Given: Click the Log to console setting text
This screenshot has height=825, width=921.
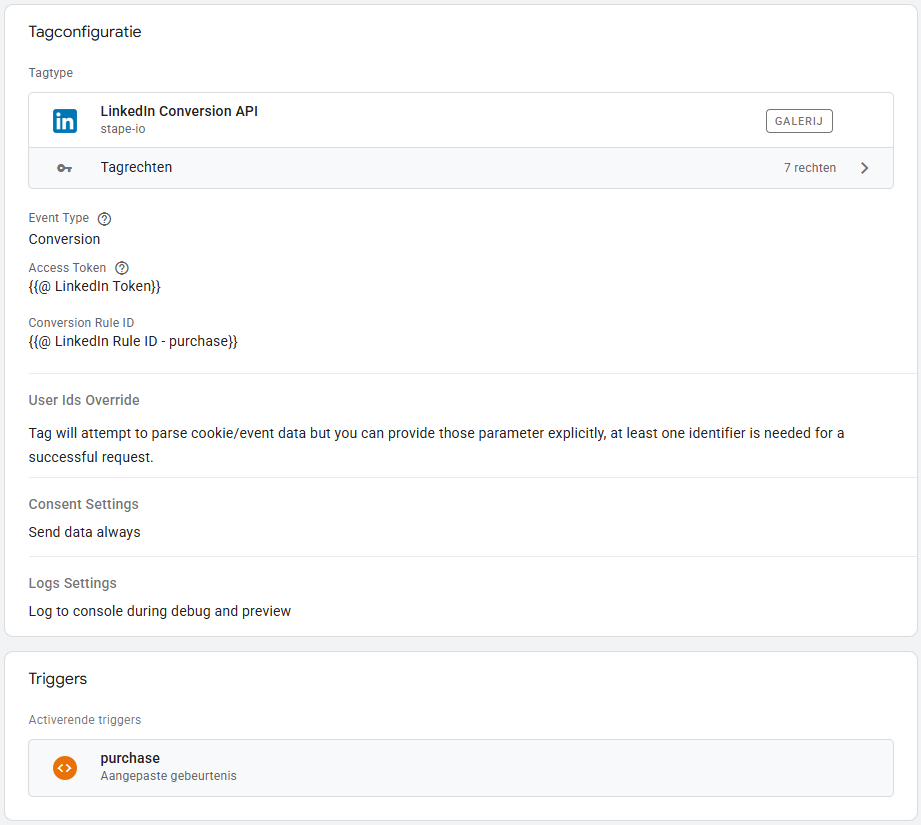Looking at the screenshot, I should [x=159, y=611].
